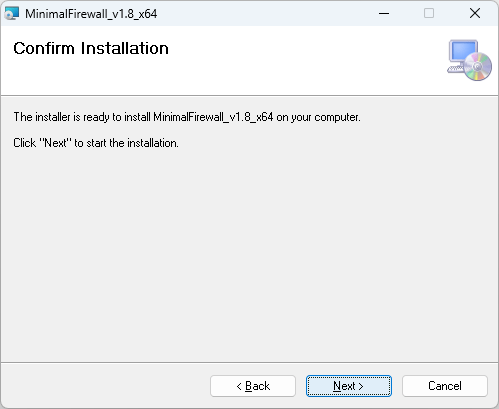Click the greyed-out maximize button

[x=429, y=14]
